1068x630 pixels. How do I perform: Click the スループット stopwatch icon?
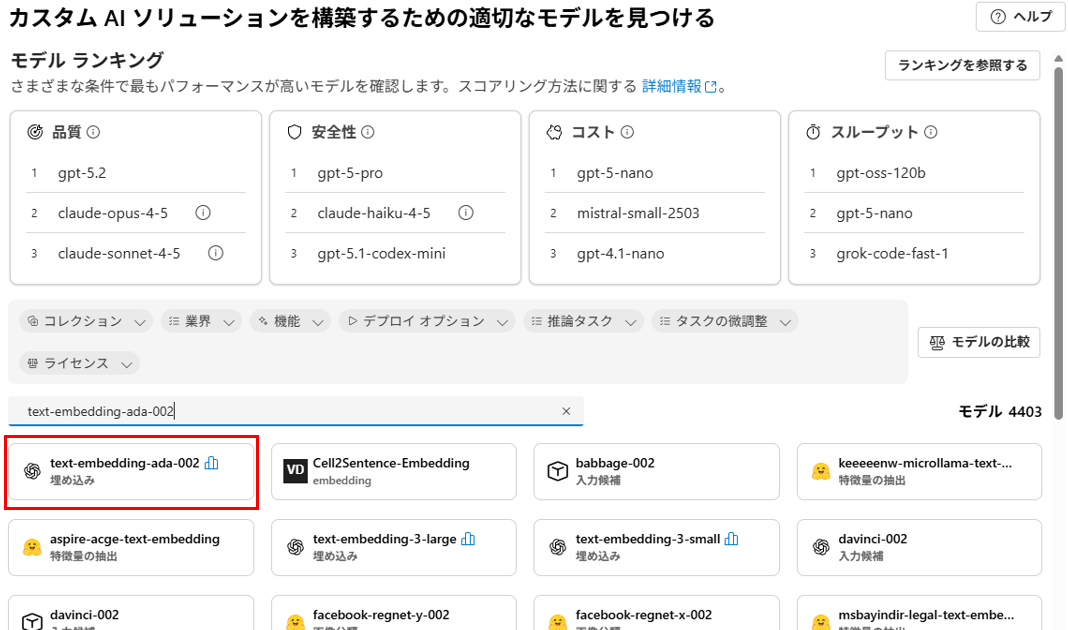pos(813,132)
